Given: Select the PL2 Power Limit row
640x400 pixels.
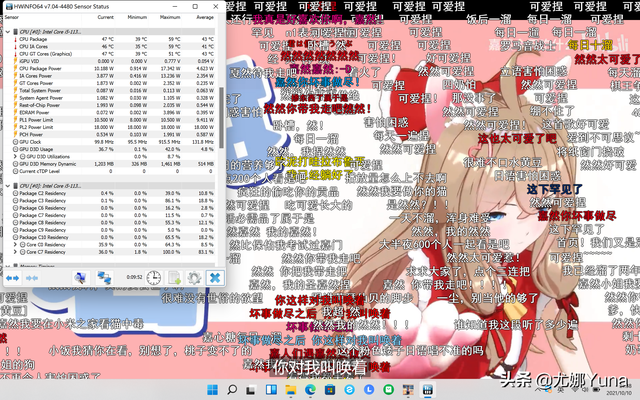Looking at the screenshot, I should click(x=109, y=127).
